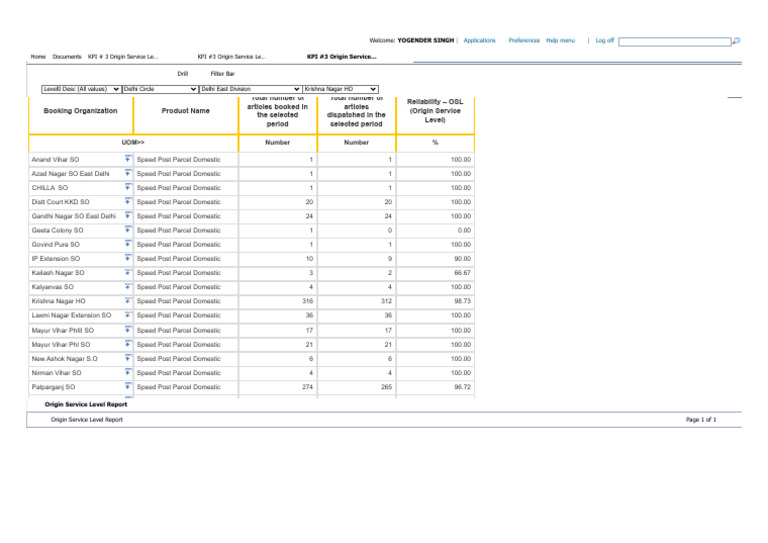Open the Delhi East Division dropdown
Viewport: 768px width, 543px height.
[x=250, y=89]
